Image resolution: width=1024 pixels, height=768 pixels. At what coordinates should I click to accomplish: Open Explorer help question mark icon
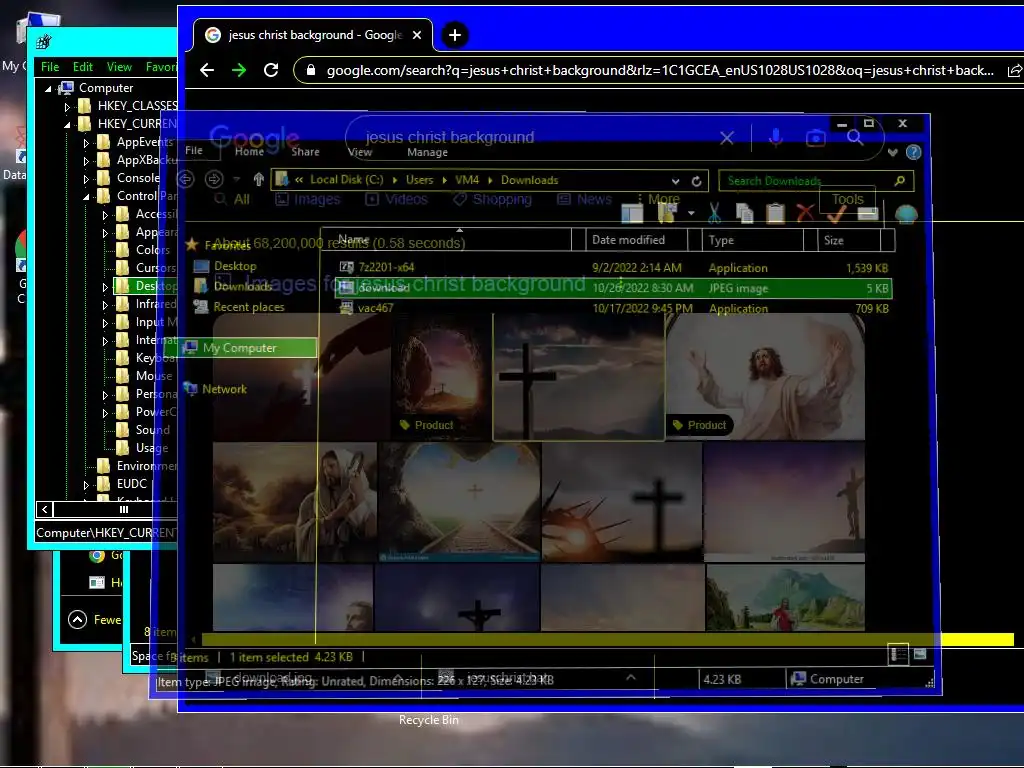(914, 152)
